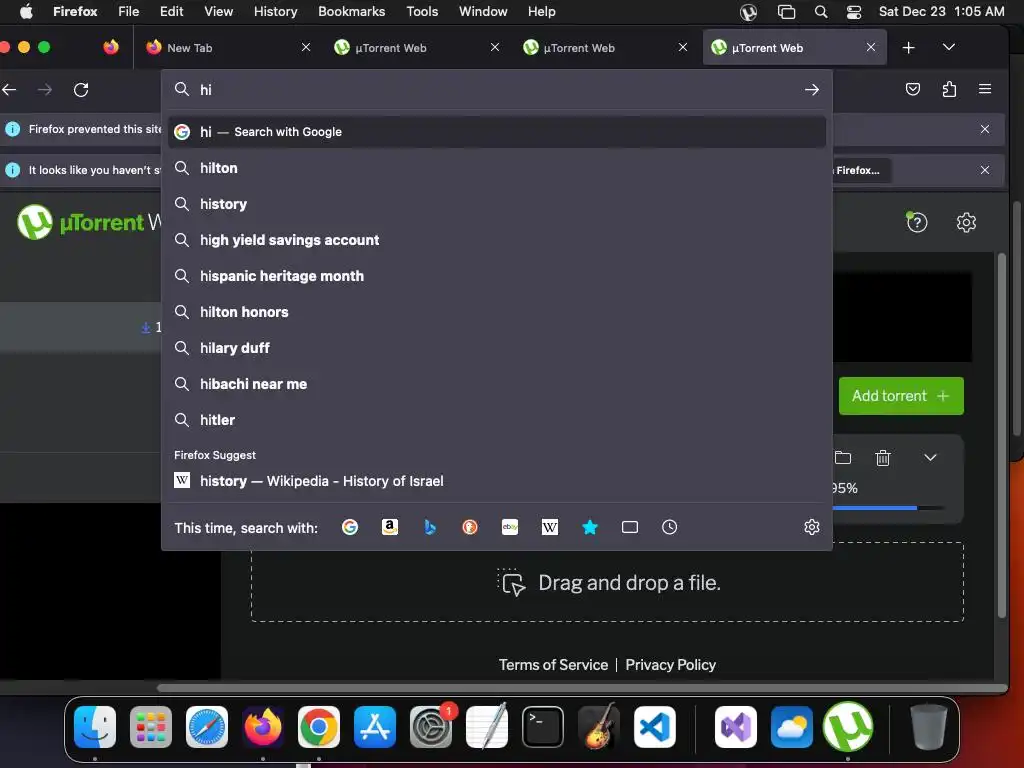Viewport: 1024px width, 768px height.
Task: Click the address bar text field
Action: 496,90
